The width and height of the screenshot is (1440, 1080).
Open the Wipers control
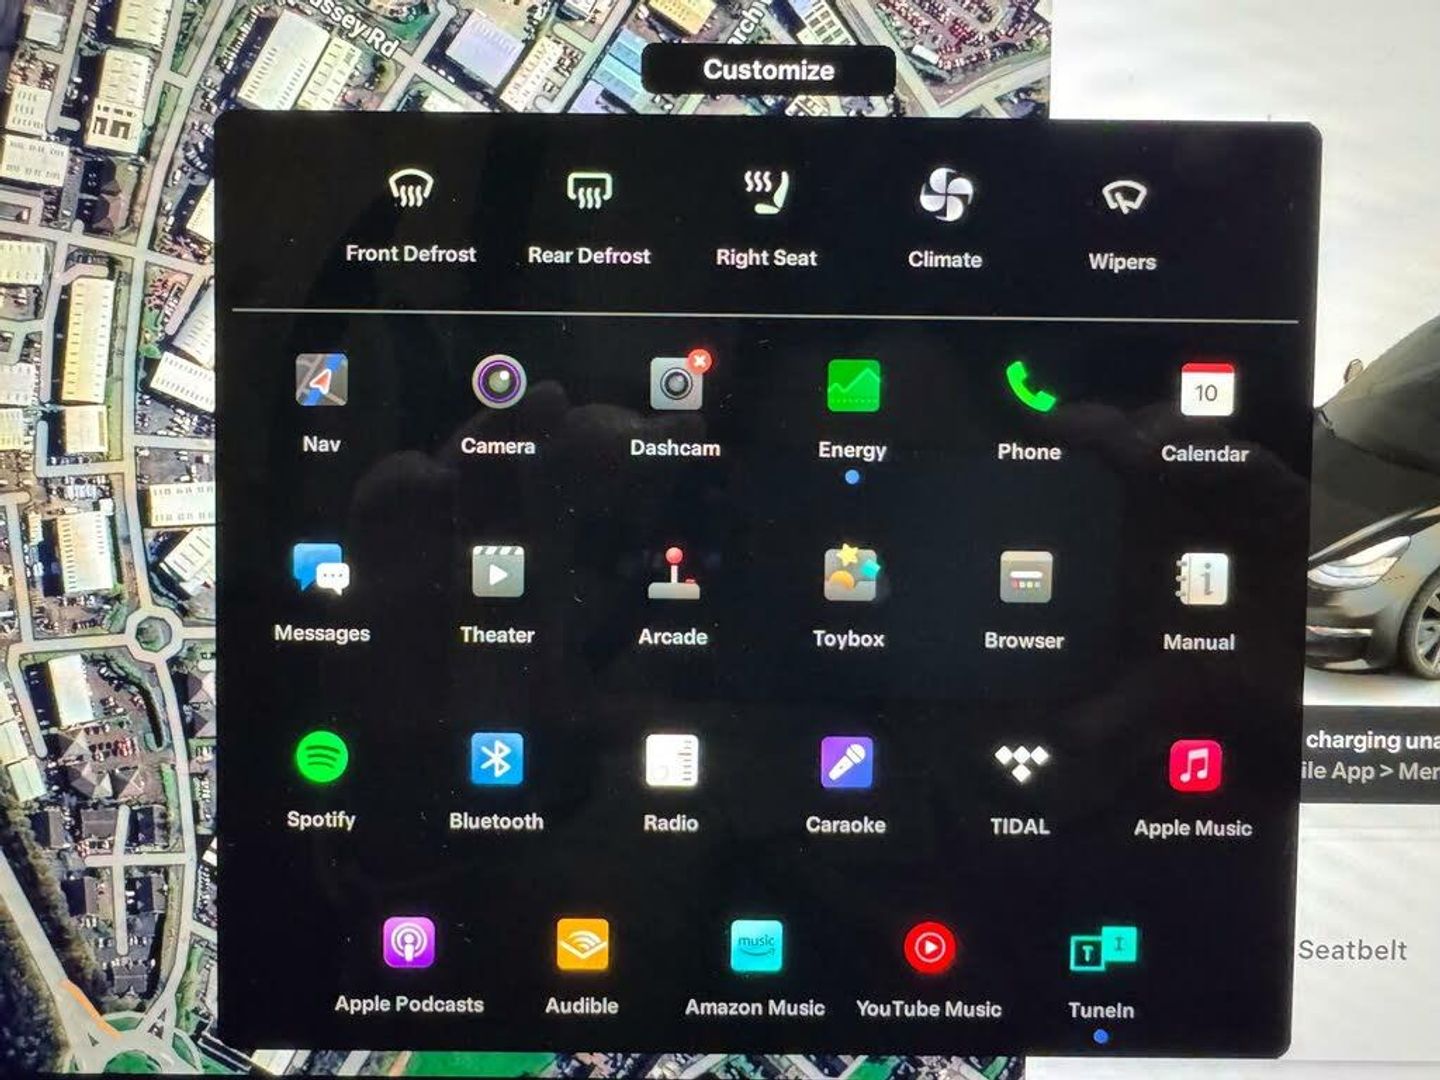click(1122, 225)
